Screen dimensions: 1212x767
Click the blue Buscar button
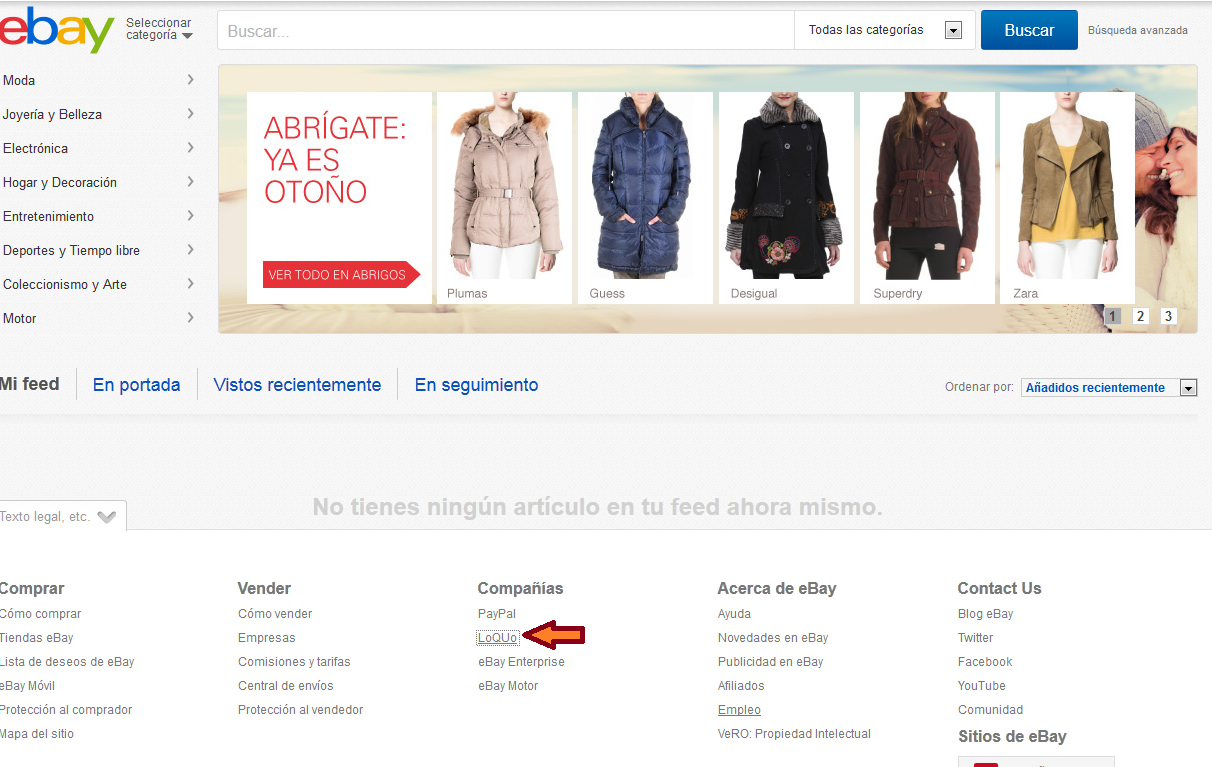[x=1029, y=30]
